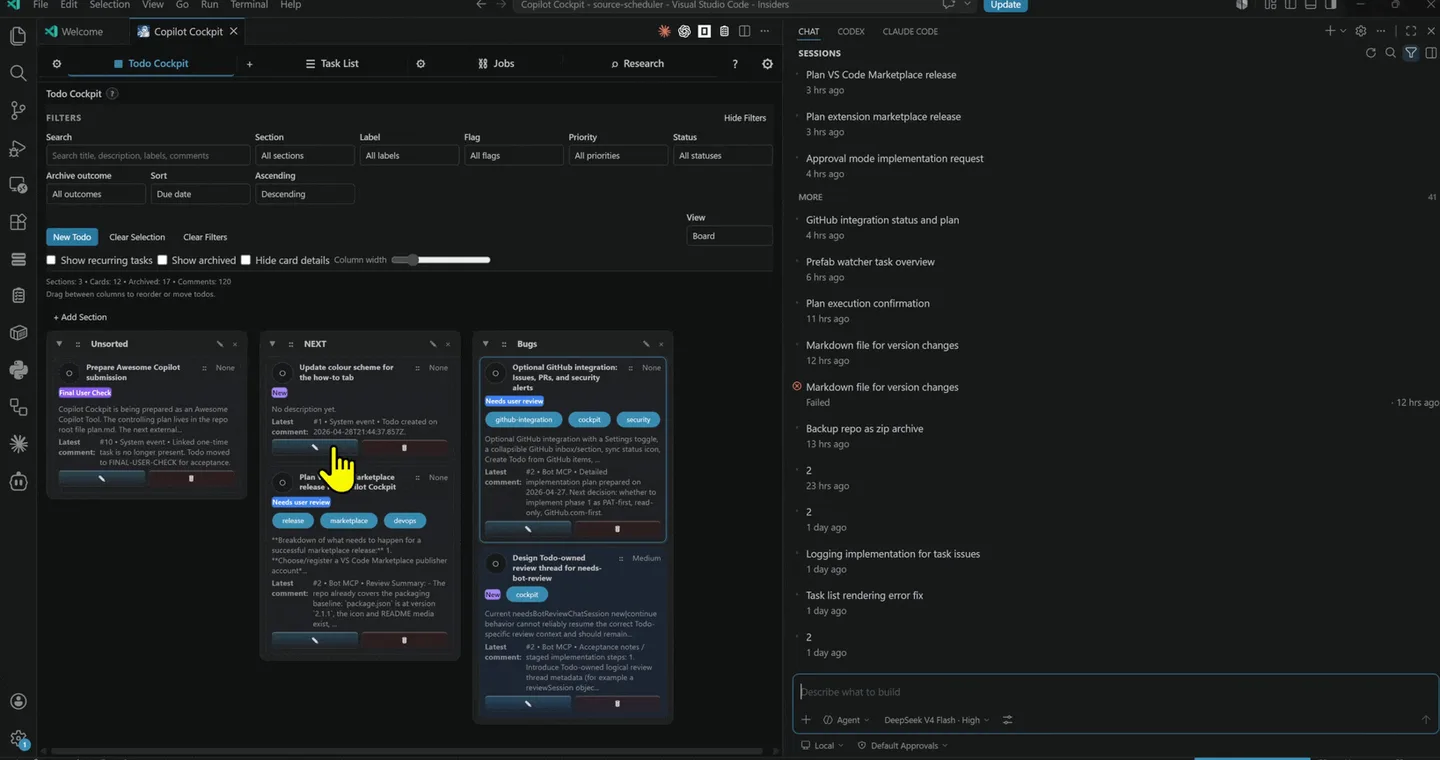Edit the todo card tagged devops
The width and height of the screenshot is (1440, 760).
pos(314,640)
